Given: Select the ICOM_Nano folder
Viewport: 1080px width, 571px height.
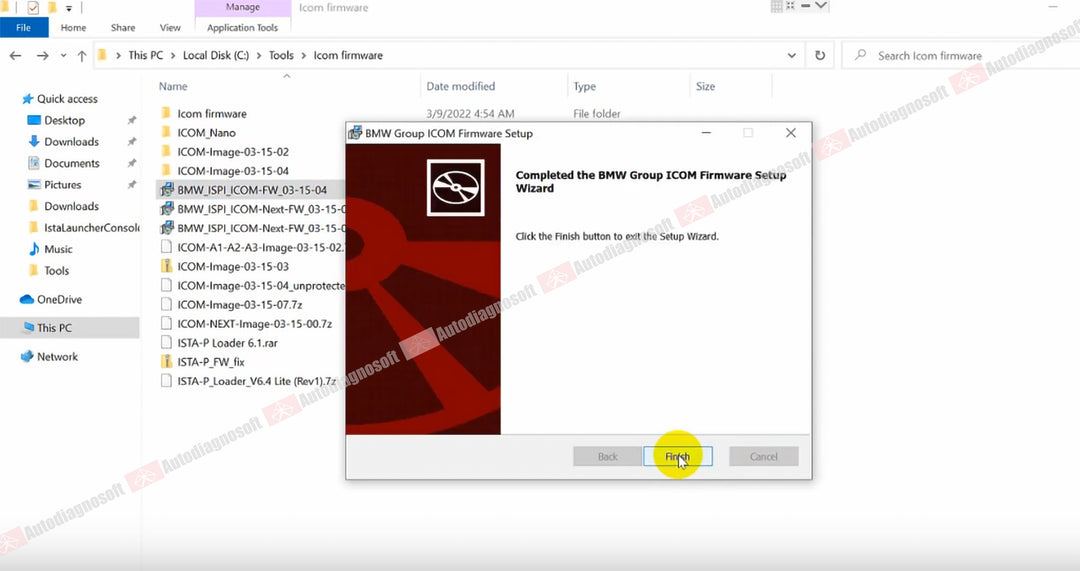Looking at the screenshot, I should point(206,133).
